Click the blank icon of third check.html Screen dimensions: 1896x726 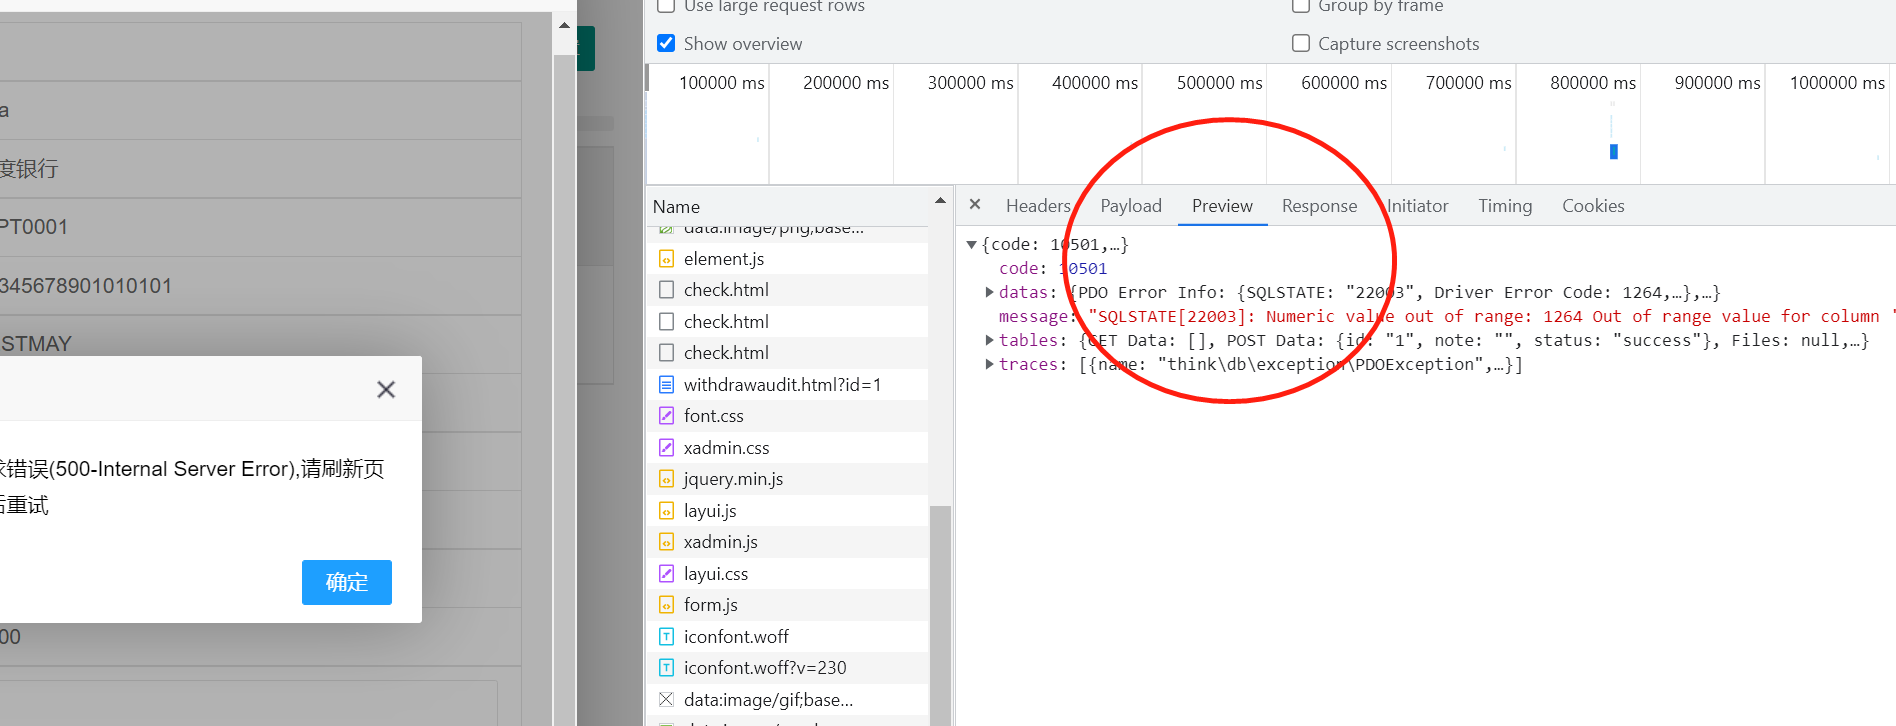click(x=666, y=353)
